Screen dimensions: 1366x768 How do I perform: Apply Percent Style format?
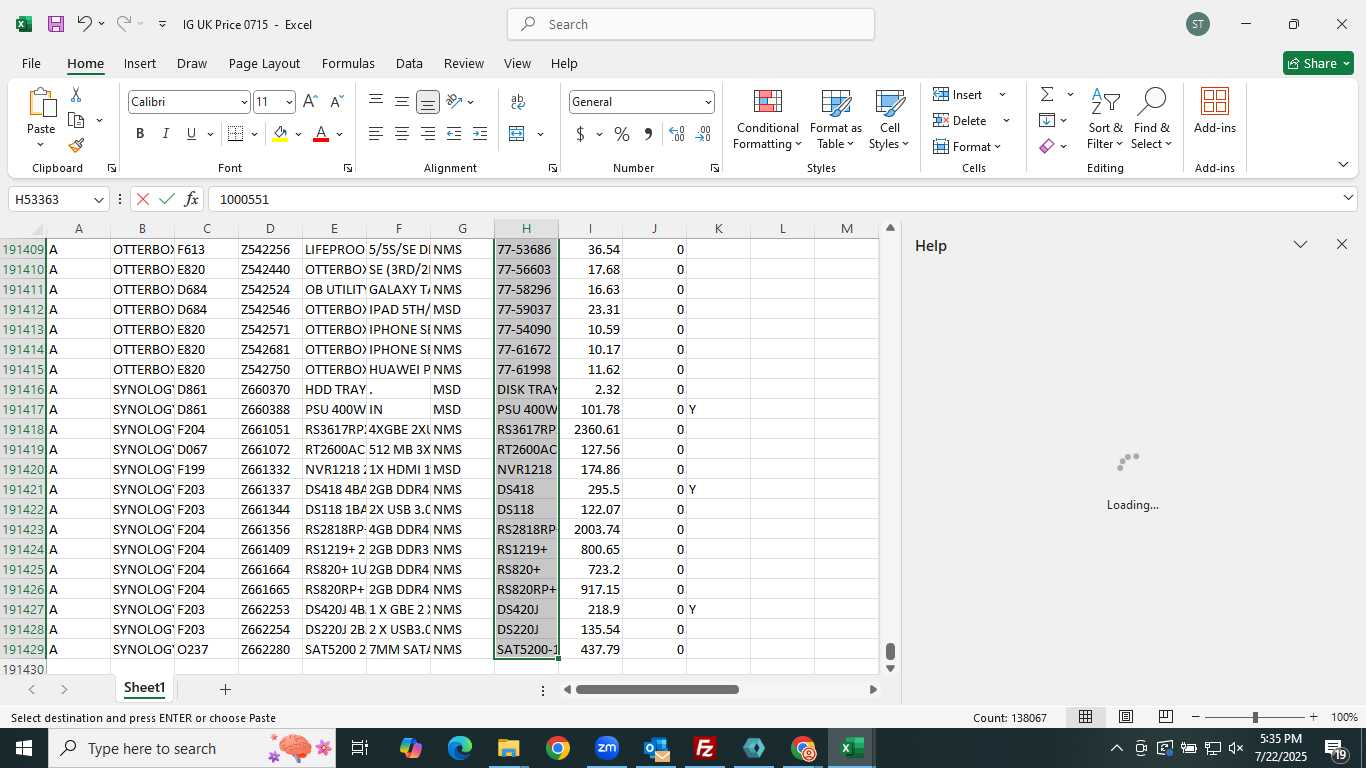[622, 134]
